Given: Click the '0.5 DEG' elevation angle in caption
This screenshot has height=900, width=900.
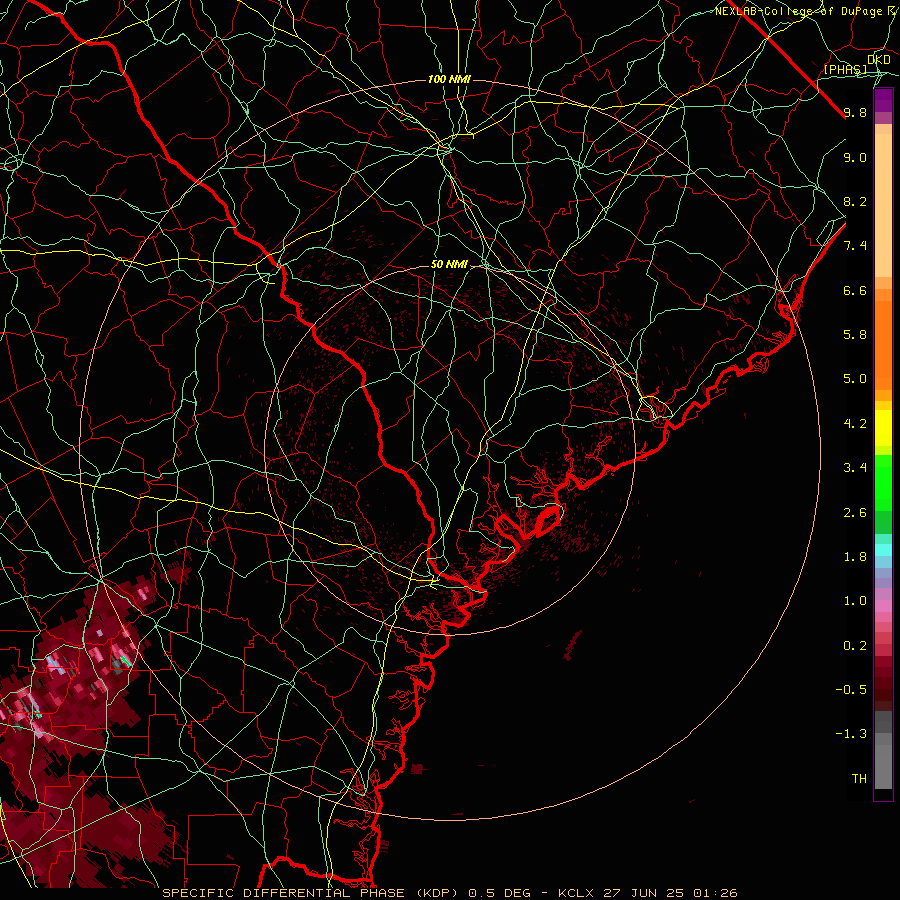Looking at the screenshot, I should pyautogui.click(x=501, y=893).
